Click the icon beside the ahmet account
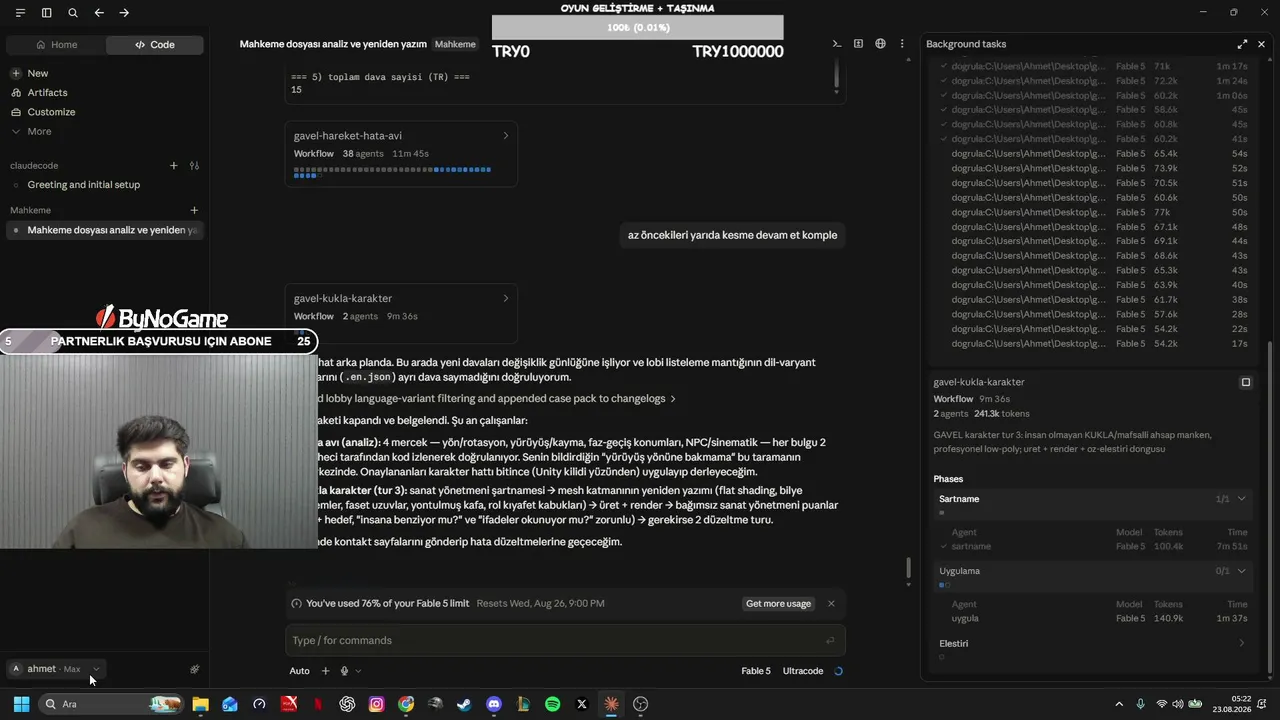Image resolution: width=1280 pixels, height=720 pixels. (x=195, y=669)
